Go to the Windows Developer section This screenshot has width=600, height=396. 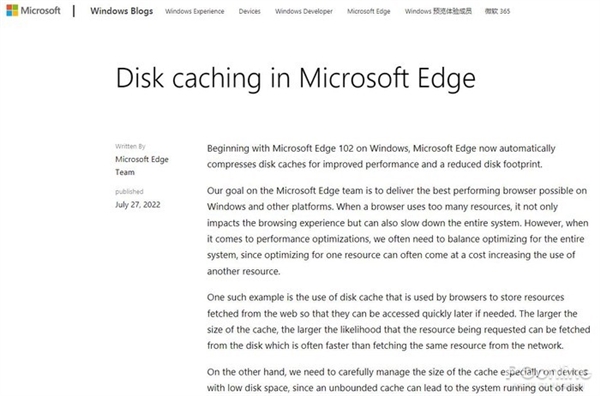tap(303, 11)
